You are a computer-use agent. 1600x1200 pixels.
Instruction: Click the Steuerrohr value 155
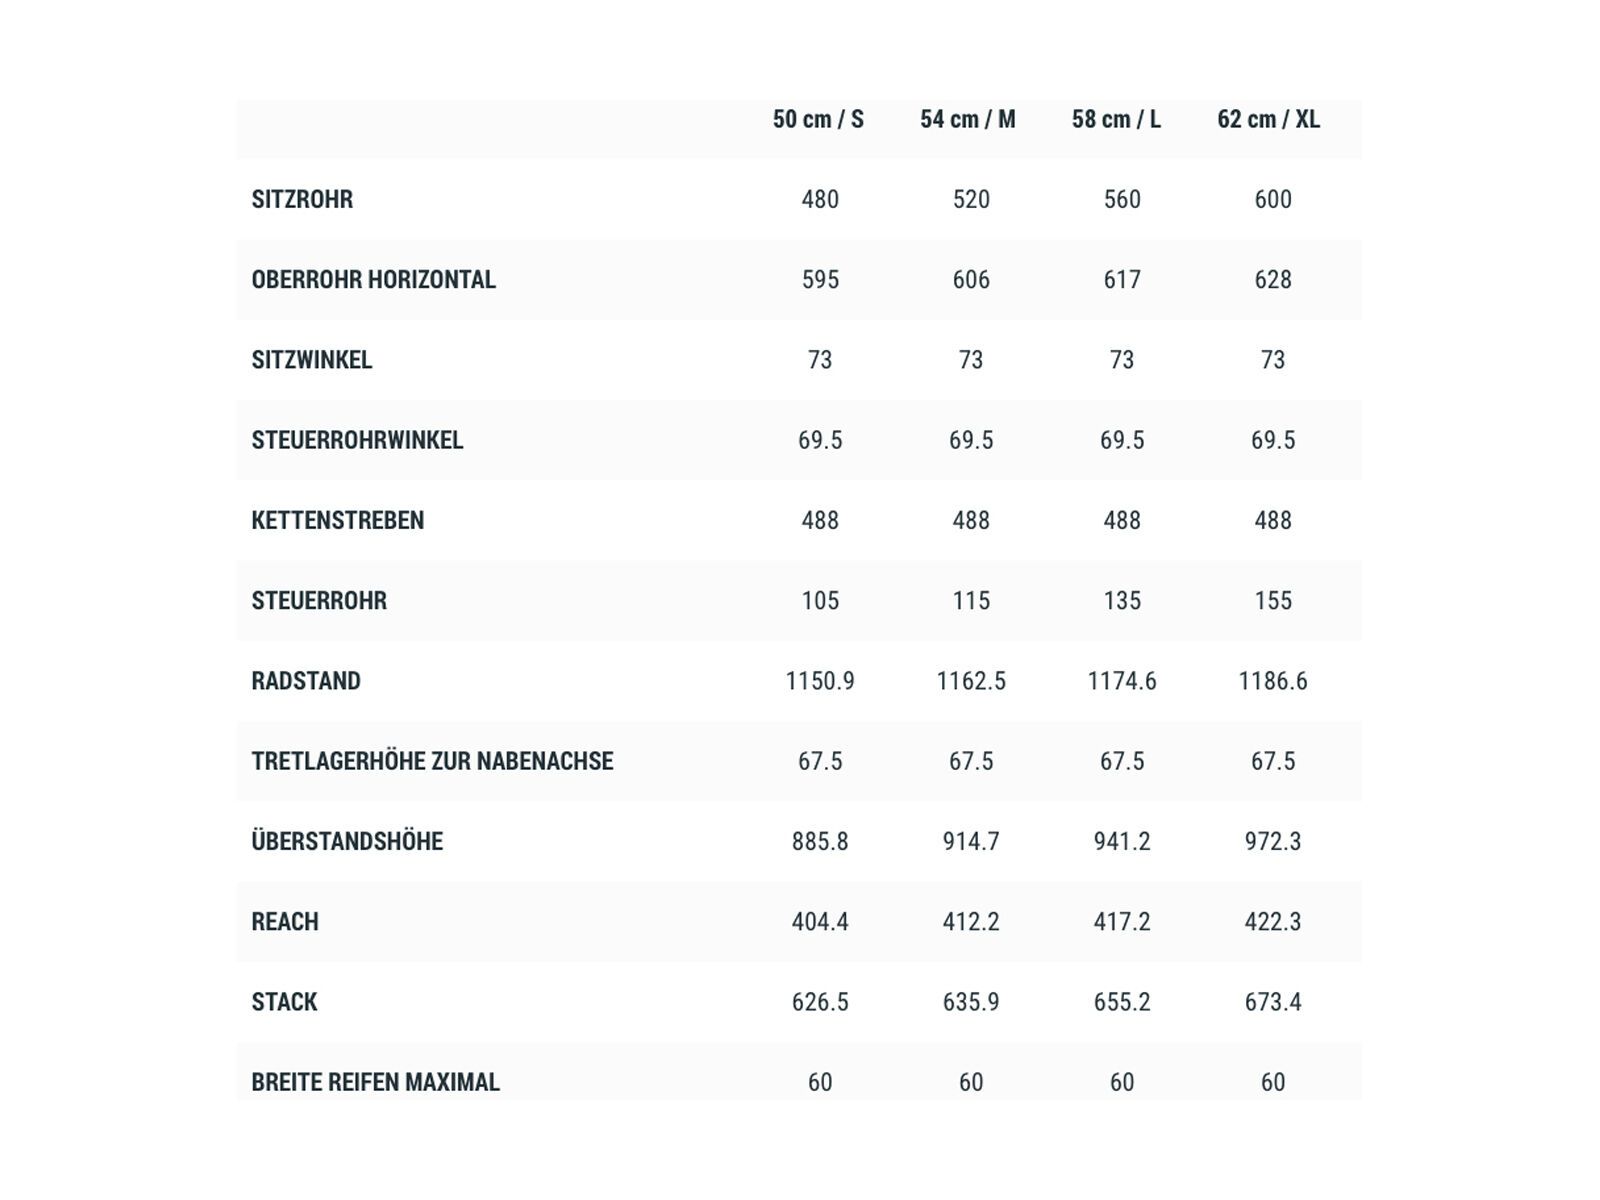tap(1272, 601)
